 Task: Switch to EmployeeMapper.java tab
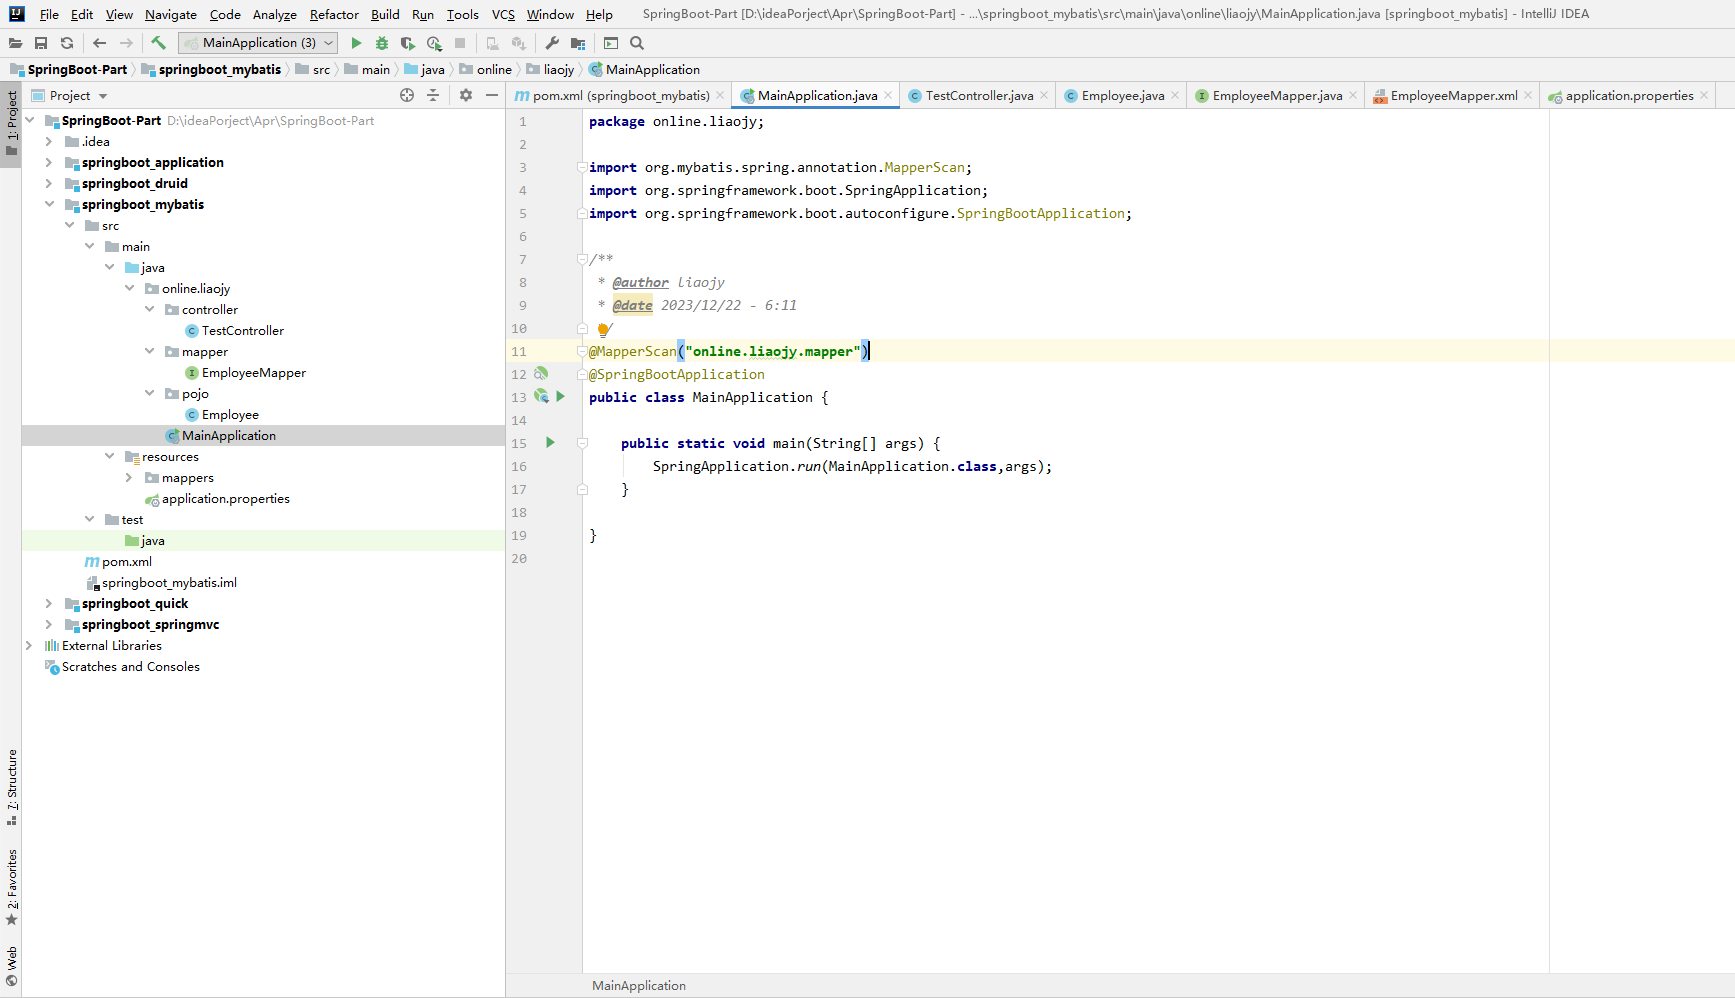coord(1277,96)
